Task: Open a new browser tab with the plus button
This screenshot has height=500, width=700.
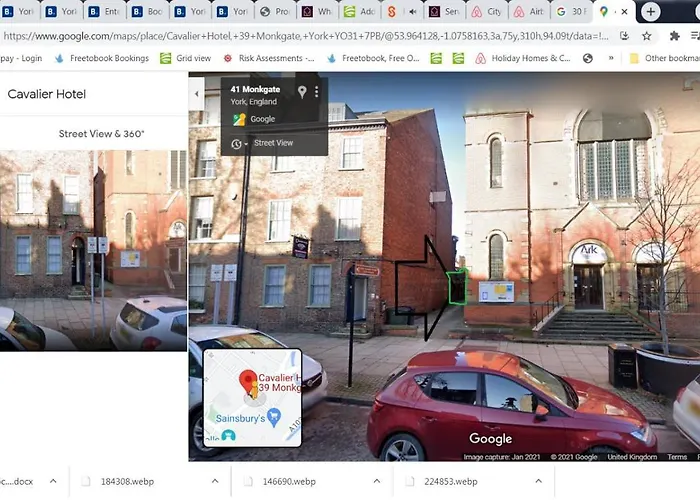Action: [651, 12]
